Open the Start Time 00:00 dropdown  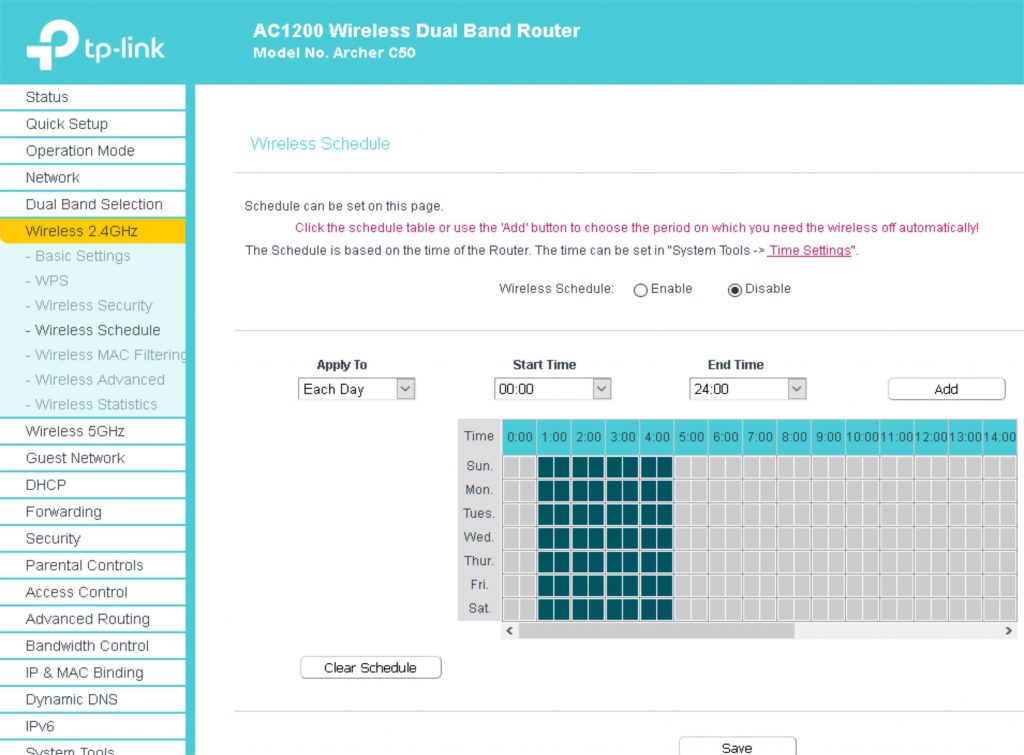(552, 389)
